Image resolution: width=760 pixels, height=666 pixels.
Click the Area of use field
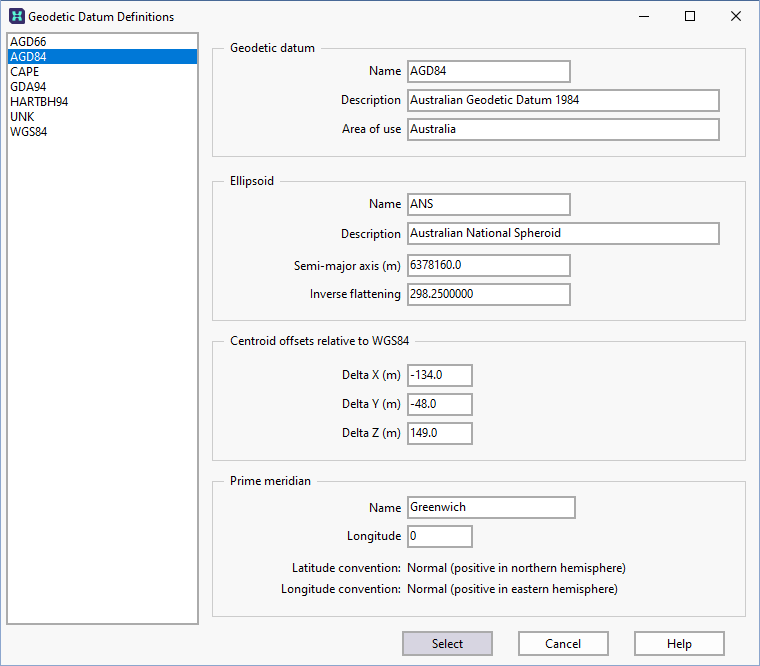(x=563, y=129)
